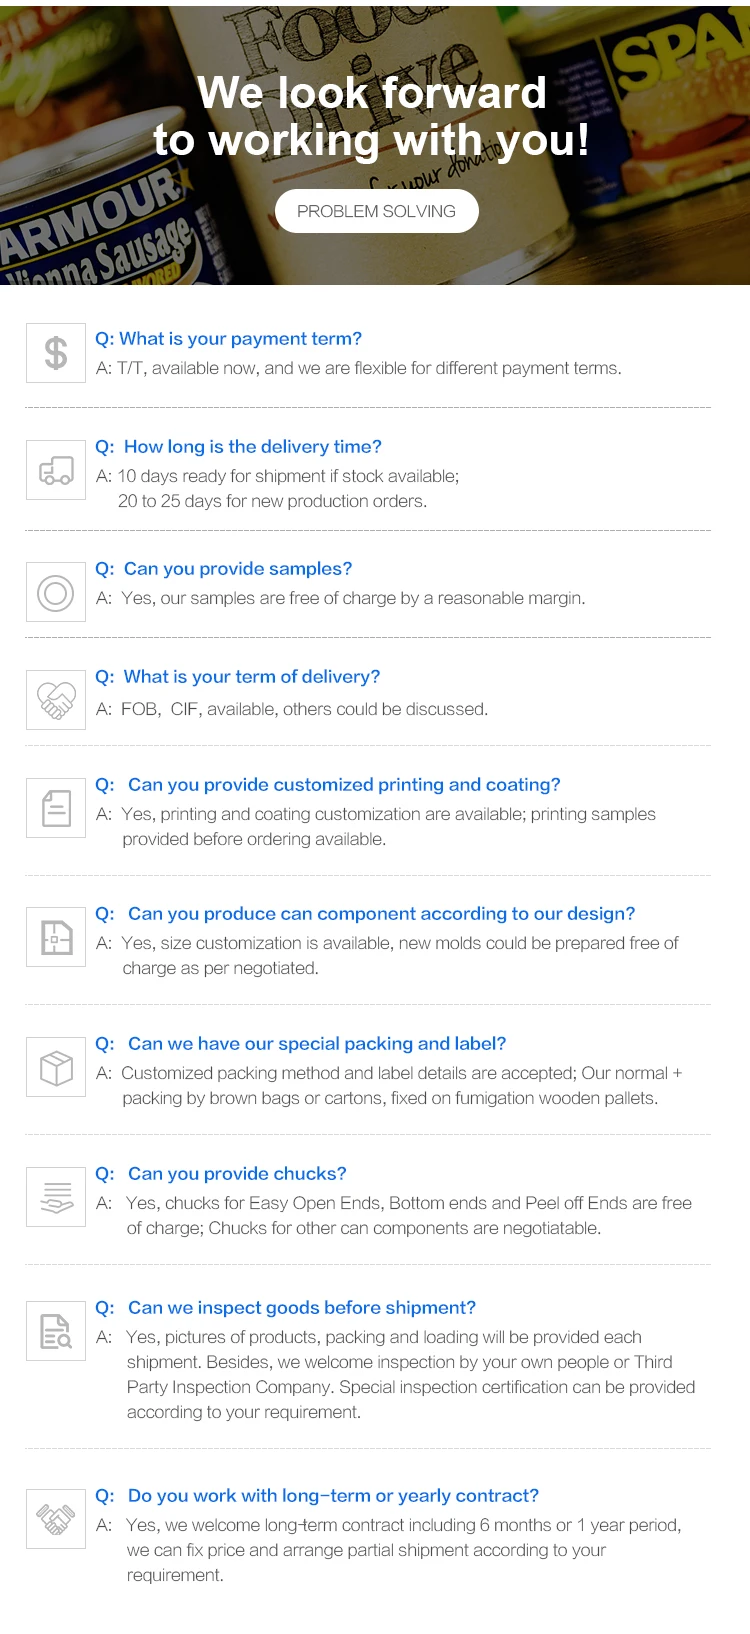Click the banner headline 'We look forward'

pyautogui.click(x=372, y=93)
